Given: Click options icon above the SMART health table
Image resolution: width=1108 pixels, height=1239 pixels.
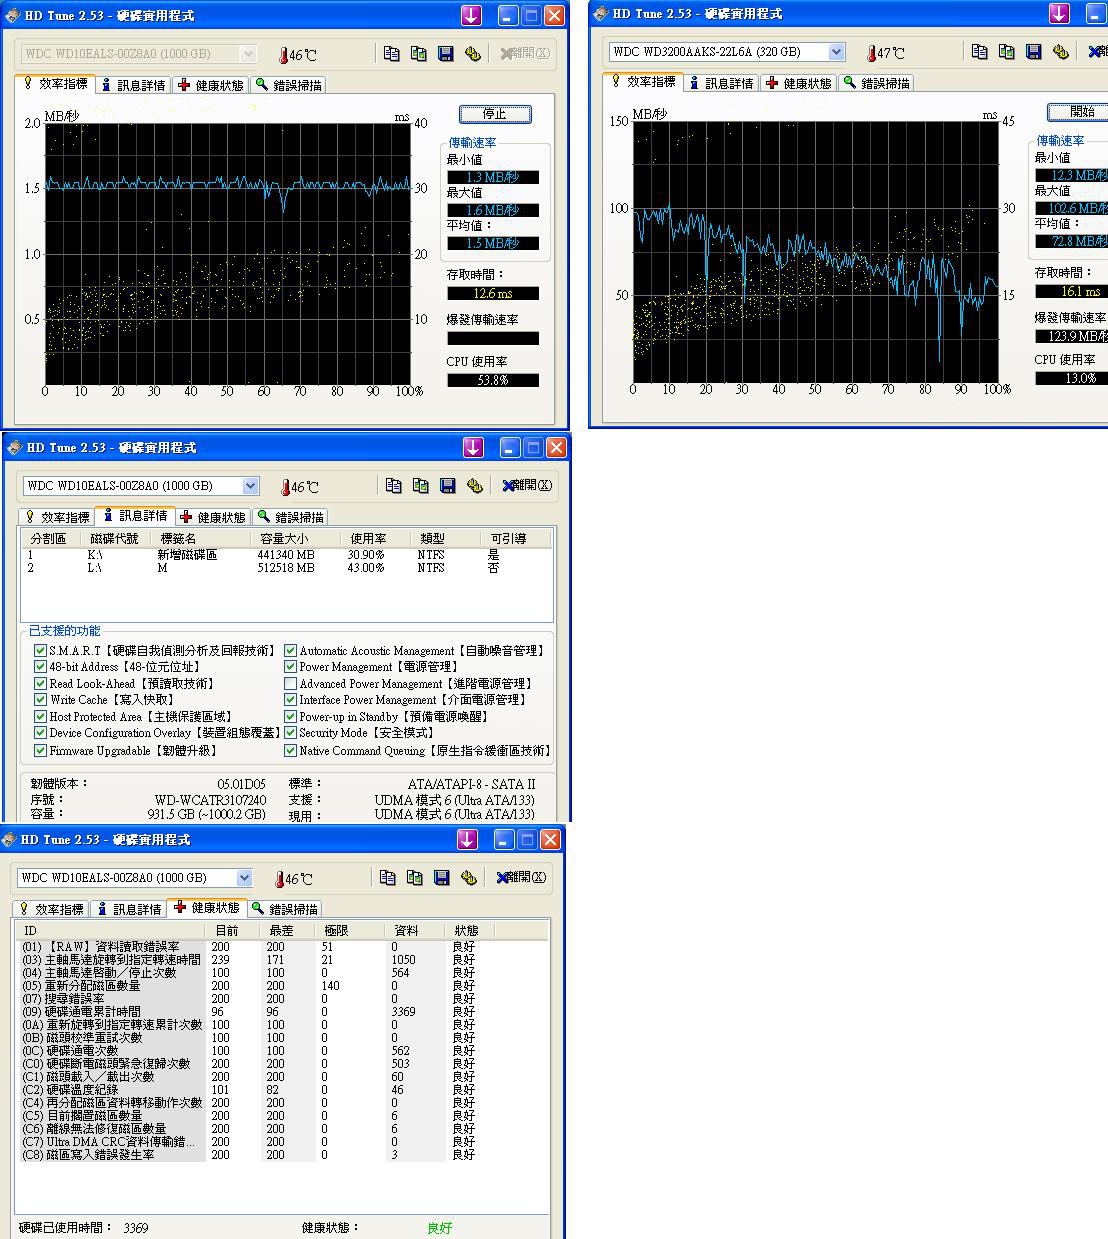Looking at the screenshot, I should (468, 878).
